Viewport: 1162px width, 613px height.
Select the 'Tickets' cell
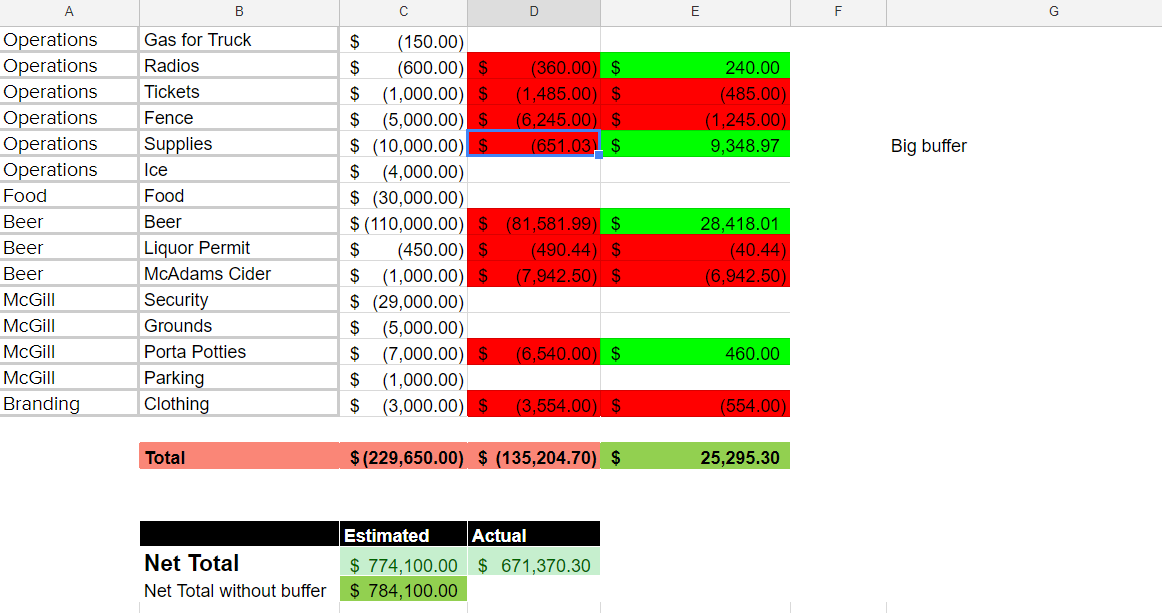pos(239,92)
